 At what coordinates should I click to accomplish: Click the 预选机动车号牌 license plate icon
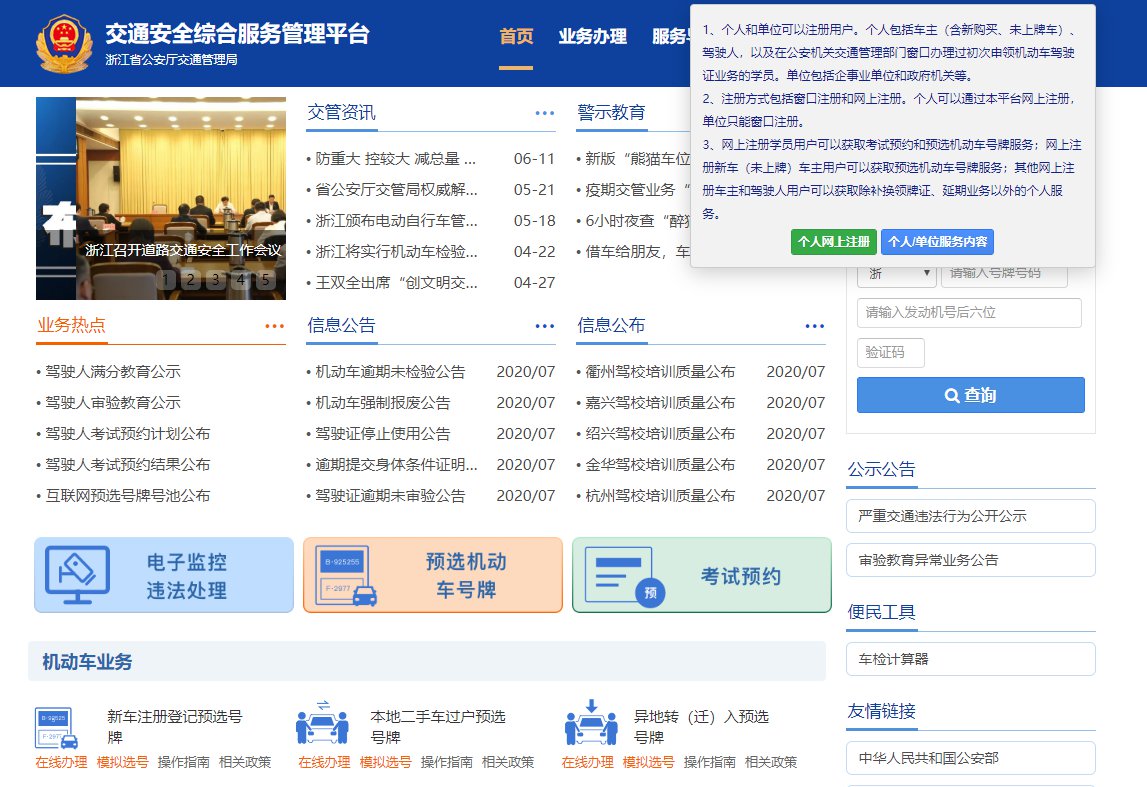(x=347, y=575)
